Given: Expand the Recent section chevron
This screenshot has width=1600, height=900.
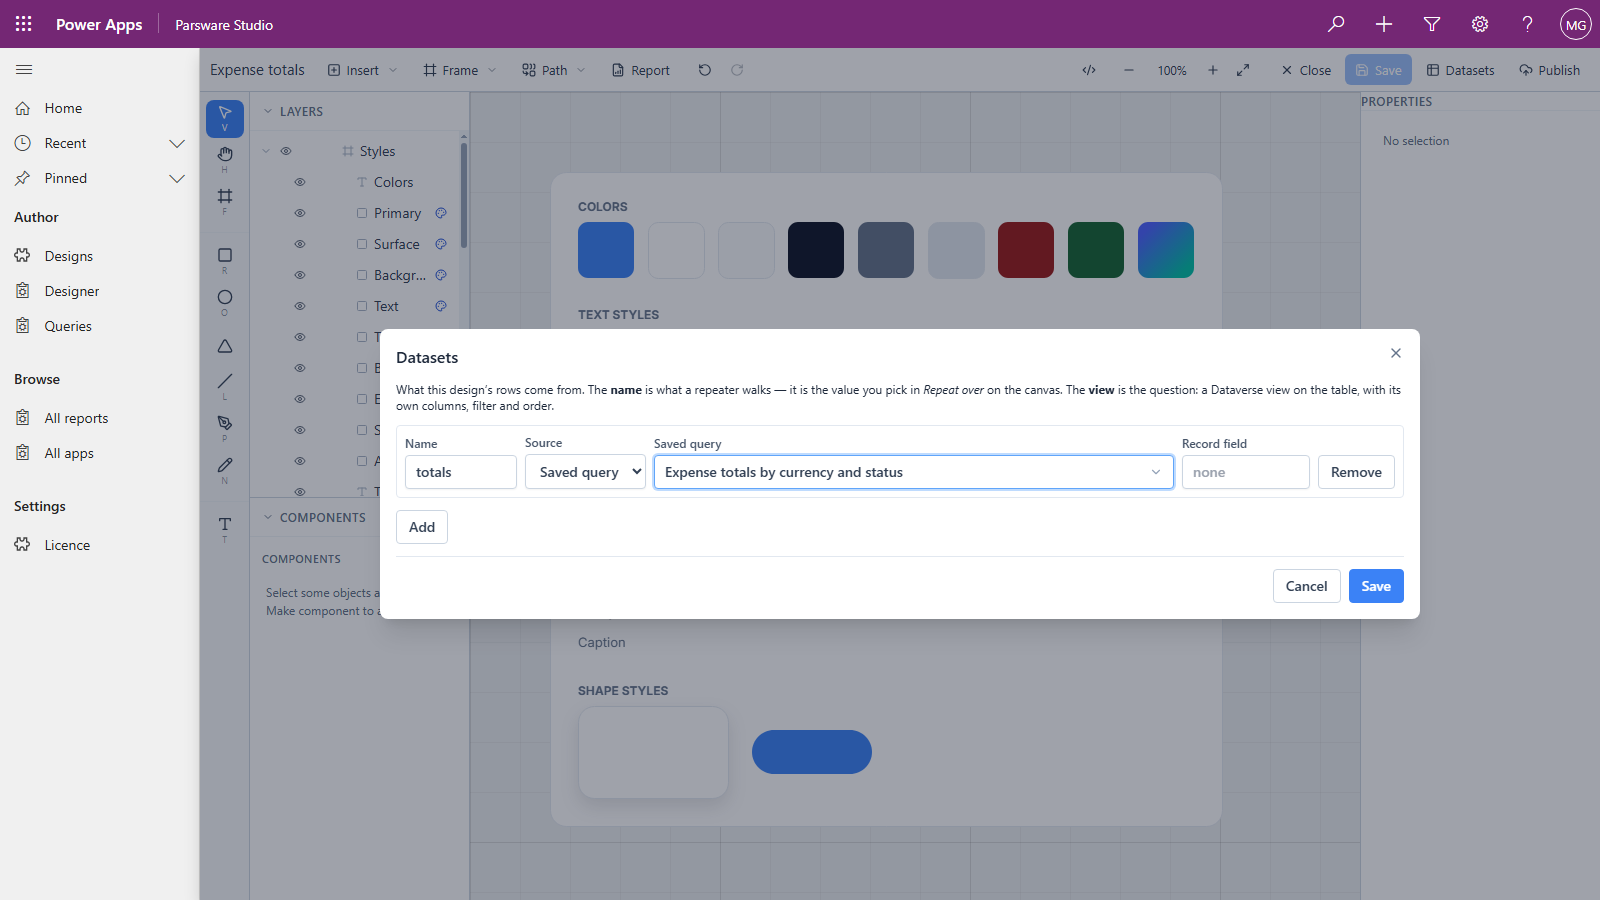Looking at the screenshot, I should tap(177, 143).
